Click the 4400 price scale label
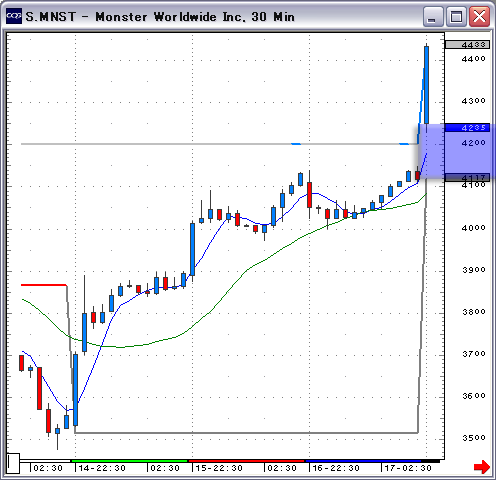 point(473,59)
